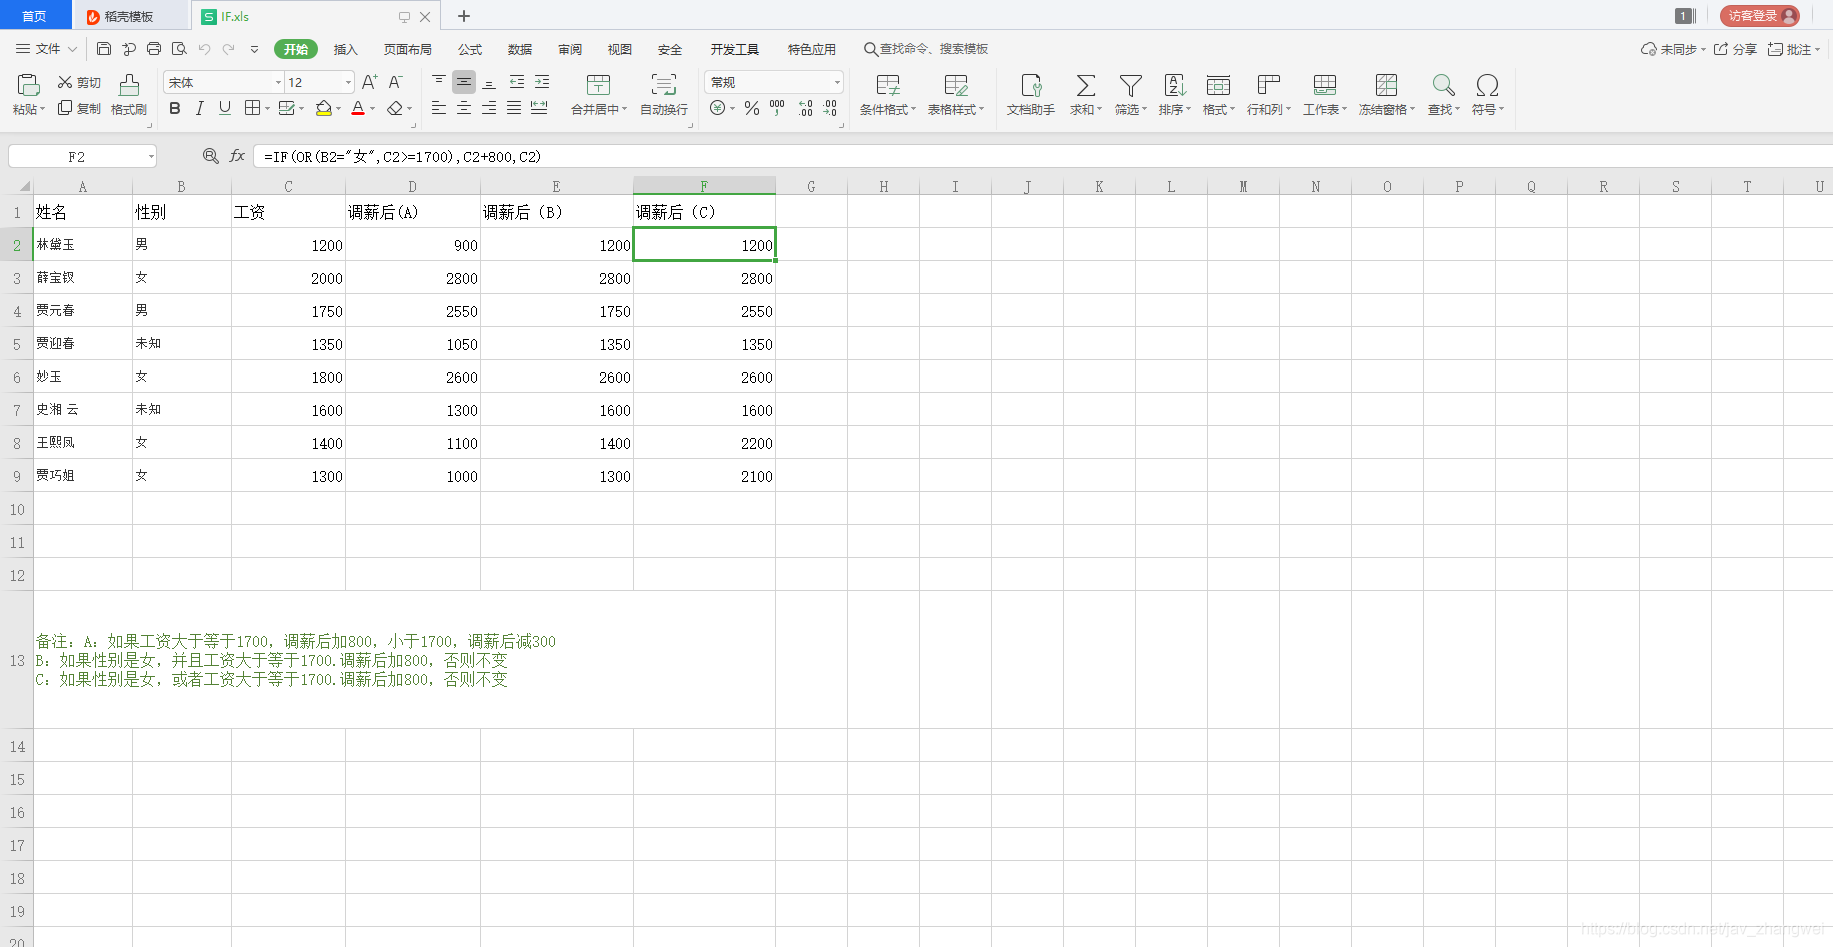Toggle bottom vertical alignment button
The image size is (1833, 947).
[x=489, y=82]
